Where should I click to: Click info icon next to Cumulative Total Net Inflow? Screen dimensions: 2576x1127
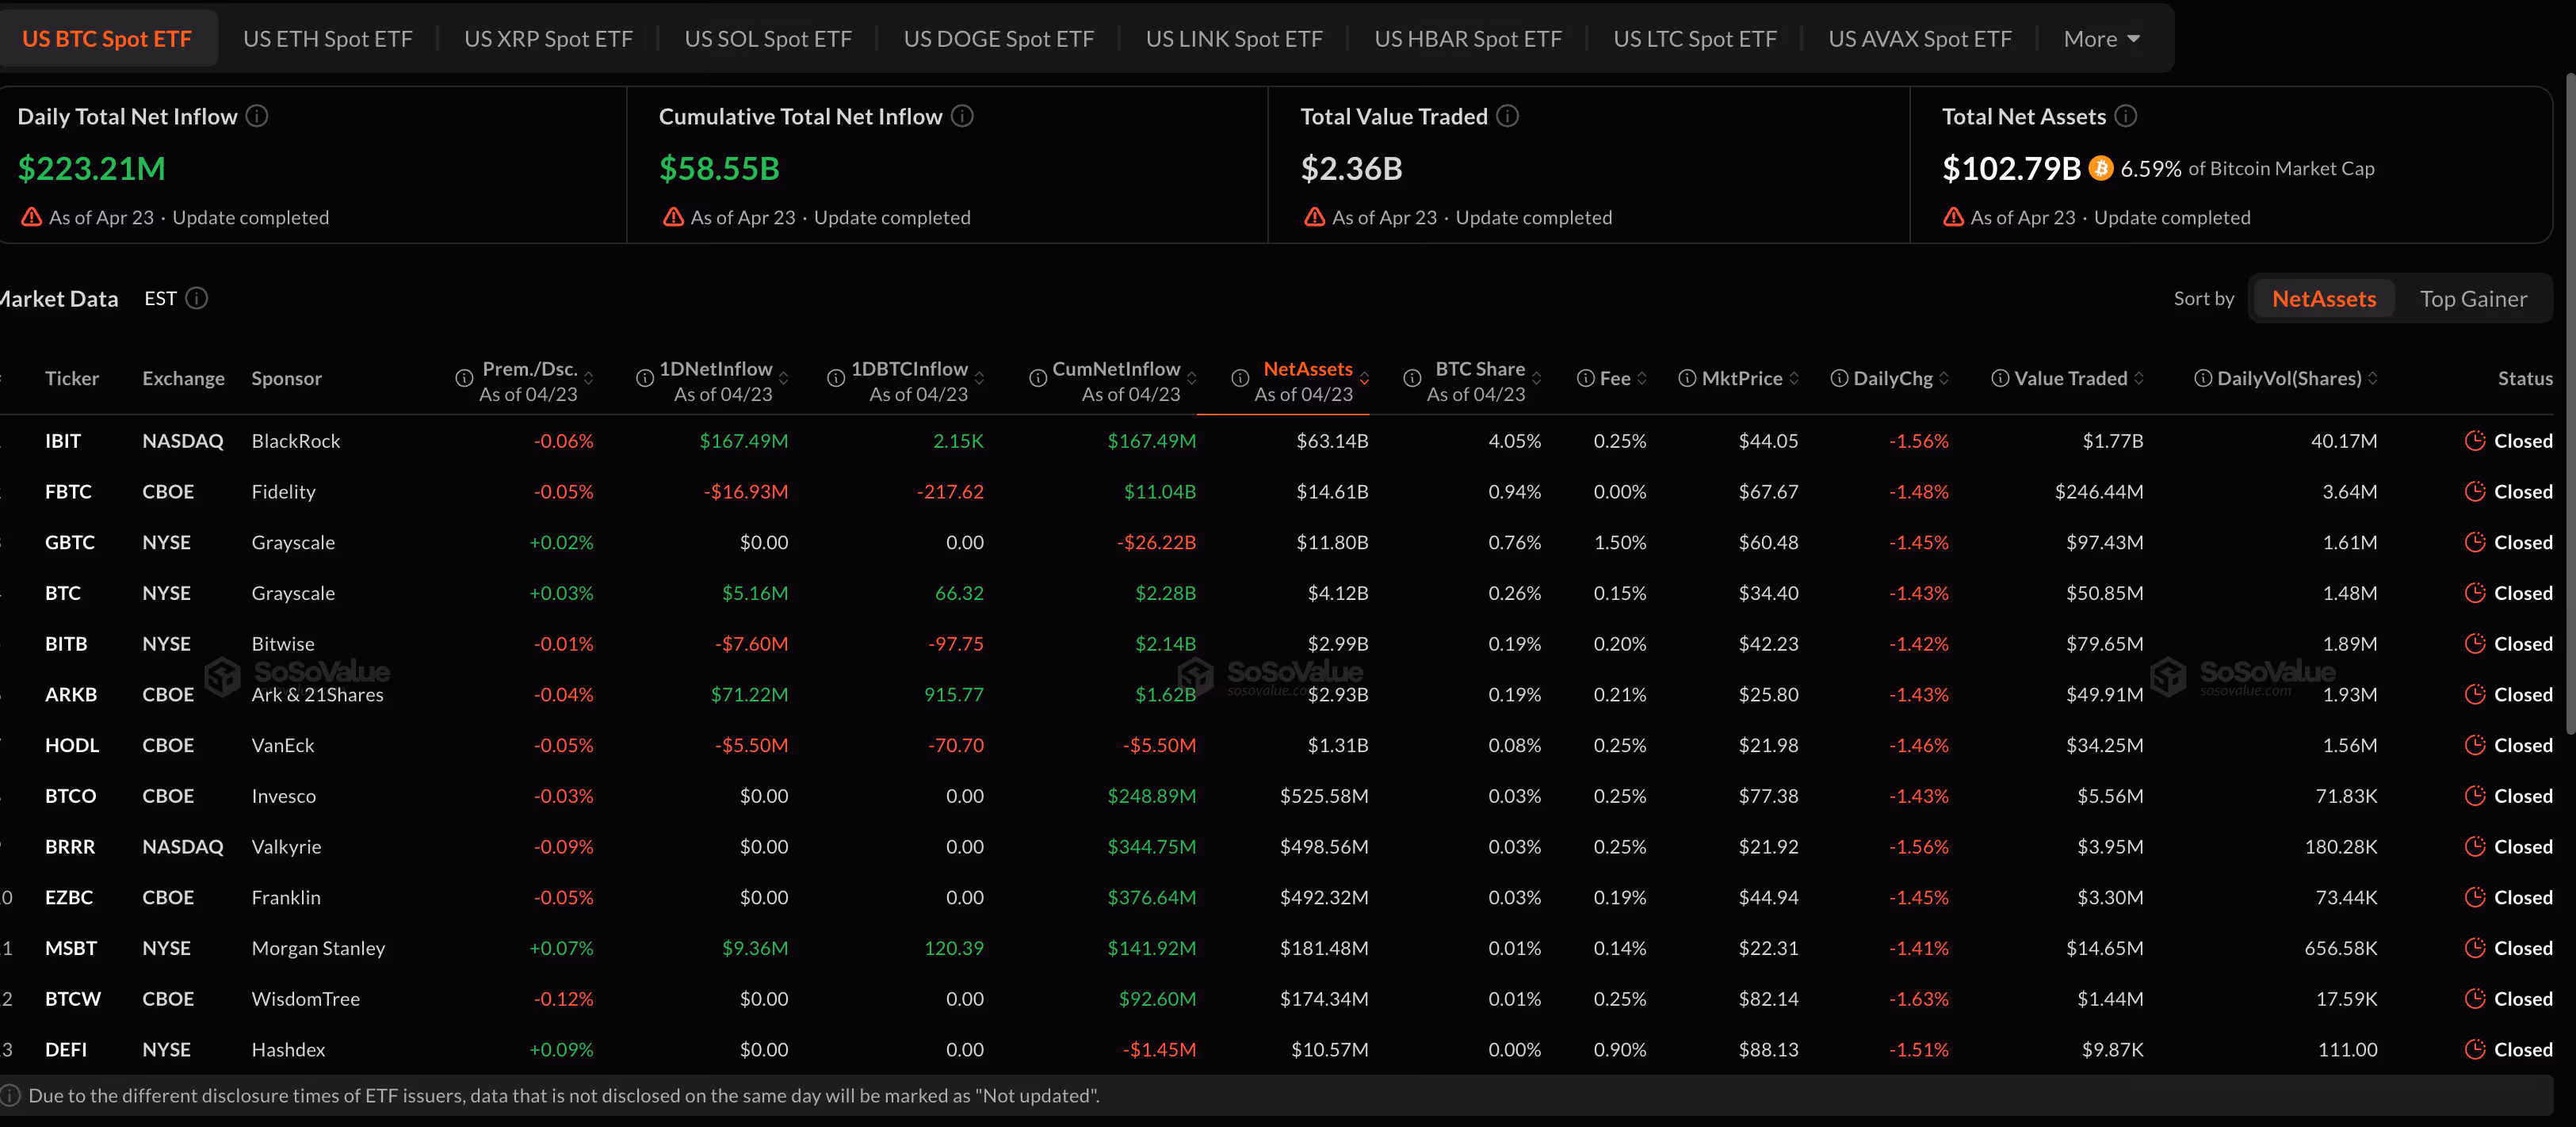point(962,116)
